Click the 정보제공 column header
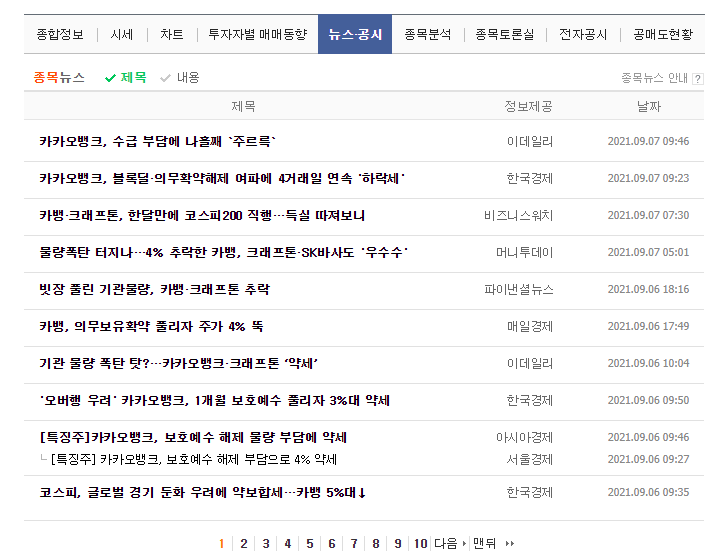The width and height of the screenshot is (717, 556). pyautogui.click(x=529, y=107)
